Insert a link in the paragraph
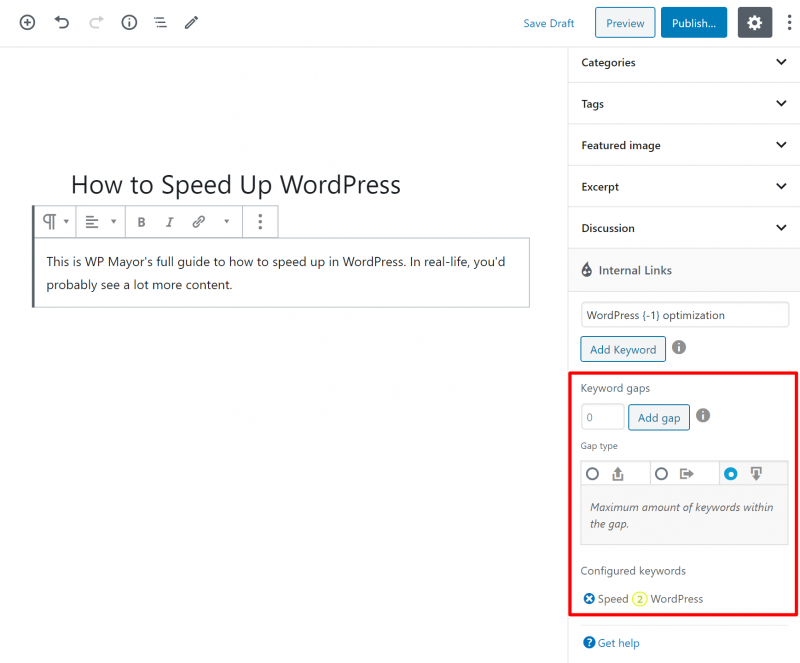 [x=198, y=222]
